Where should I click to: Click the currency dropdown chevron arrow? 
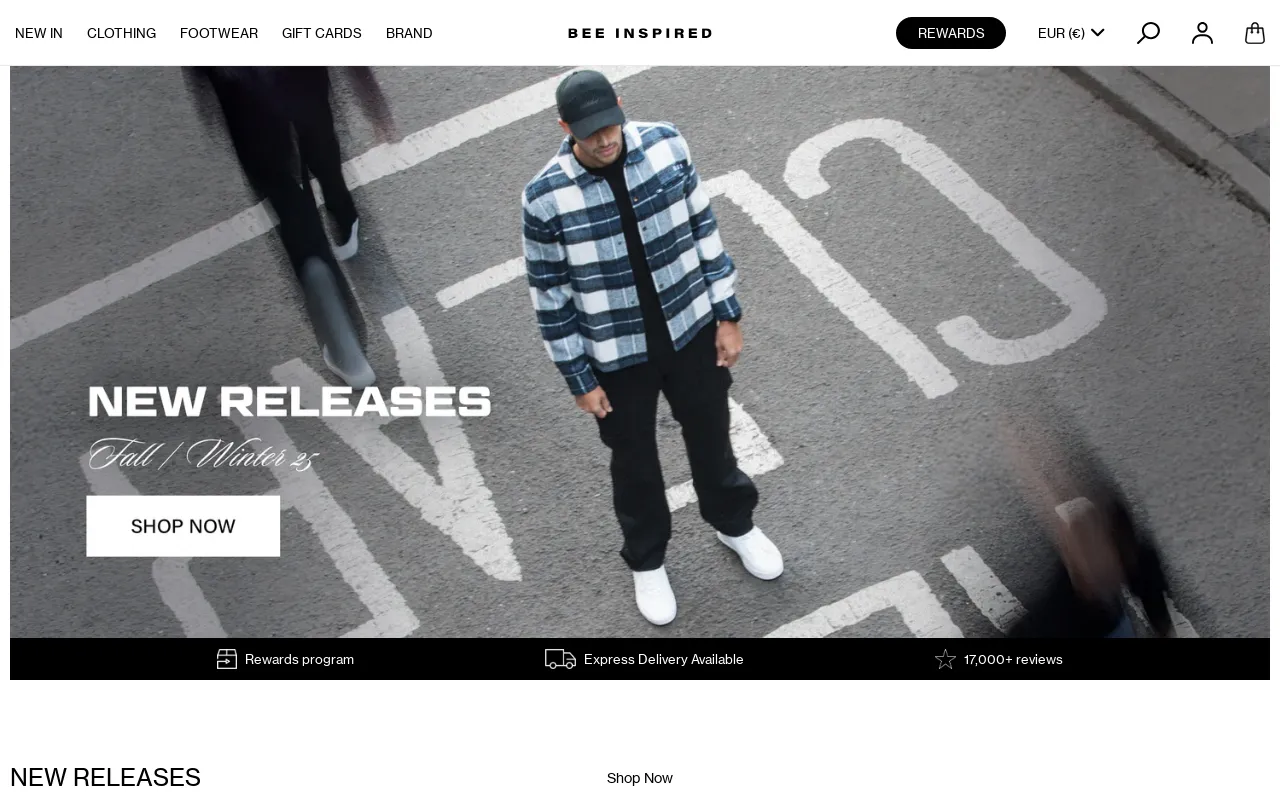click(1097, 33)
